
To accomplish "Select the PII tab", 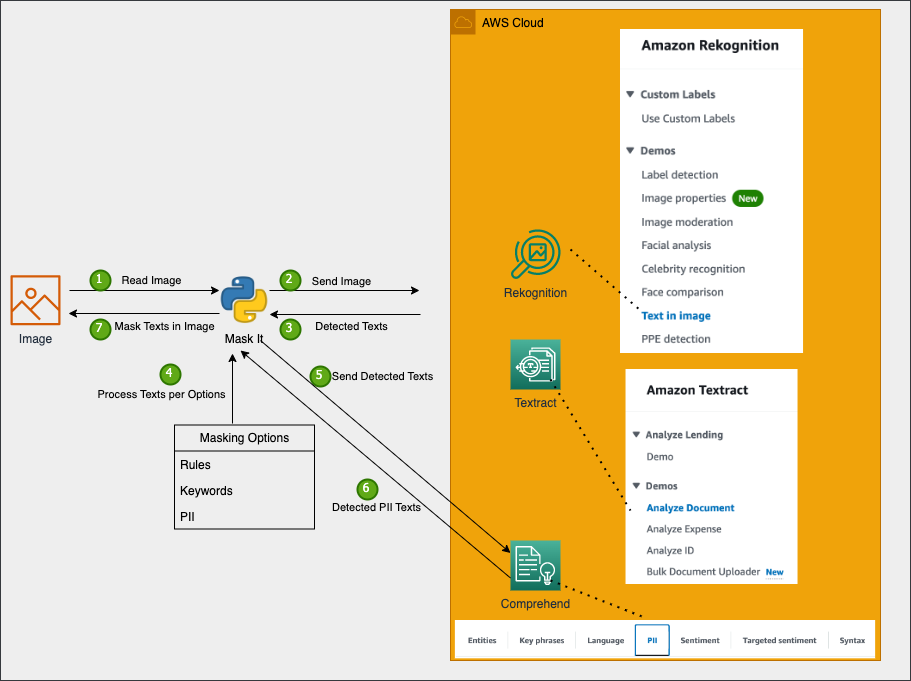I will tap(652, 640).
